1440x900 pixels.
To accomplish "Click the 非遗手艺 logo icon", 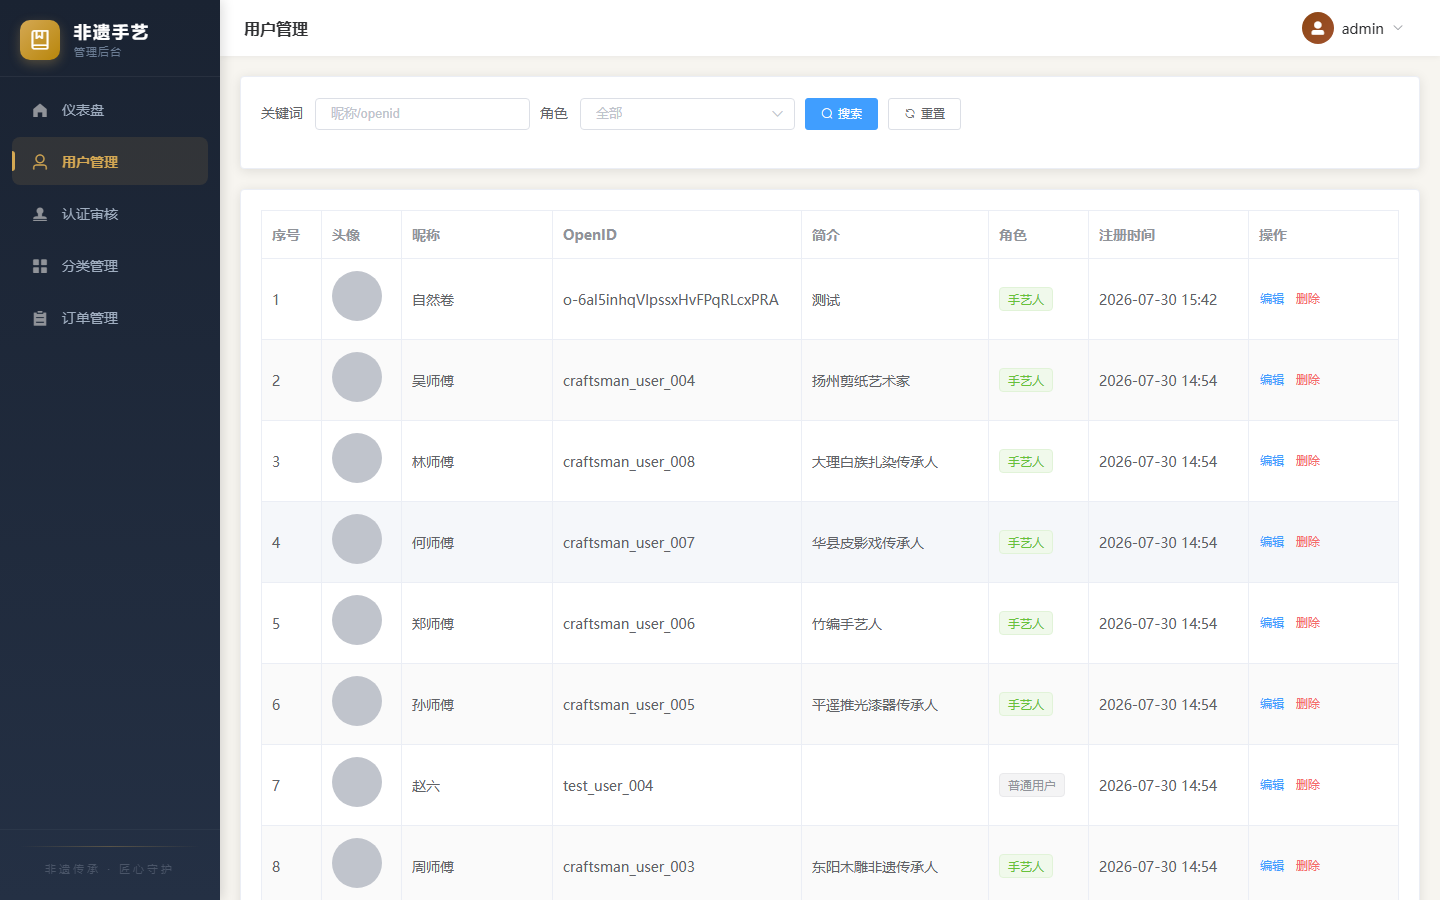I will click(40, 40).
